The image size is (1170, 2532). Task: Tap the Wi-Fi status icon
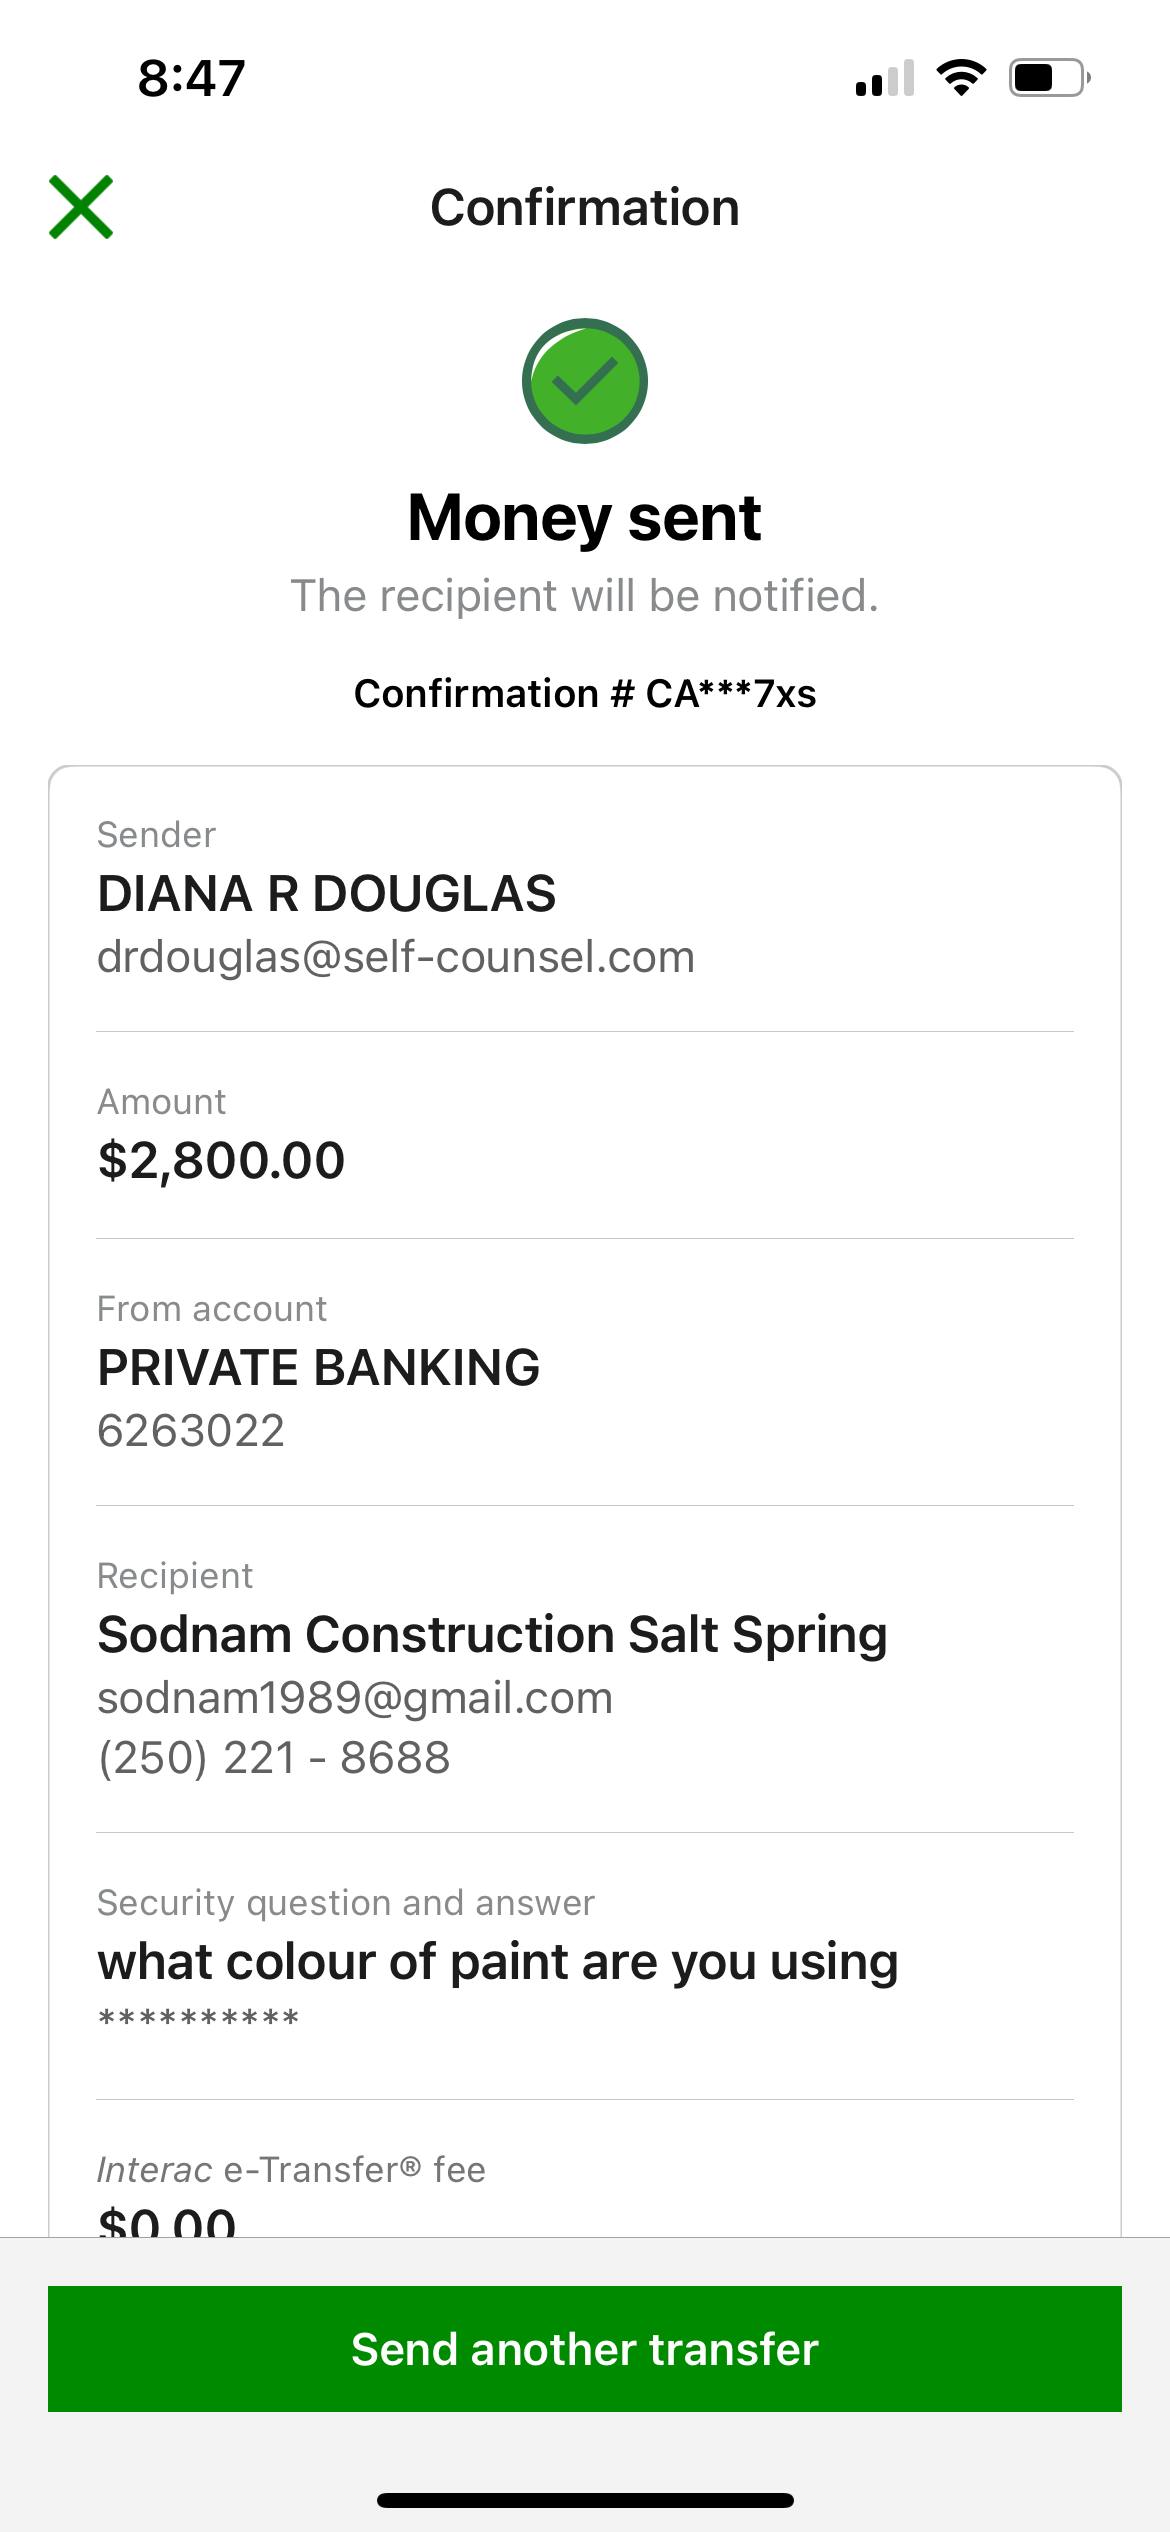pos(961,77)
